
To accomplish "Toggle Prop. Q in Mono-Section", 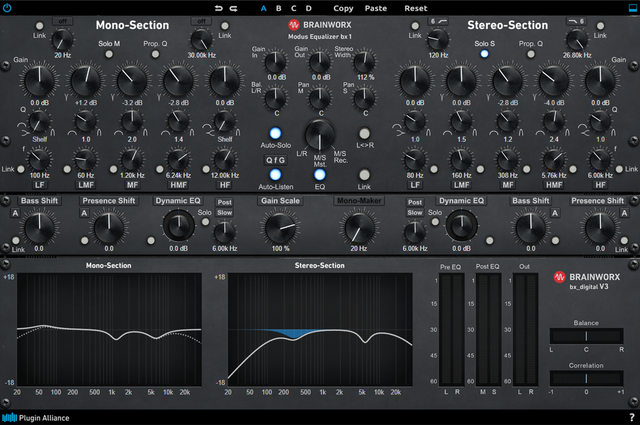I will click(155, 54).
